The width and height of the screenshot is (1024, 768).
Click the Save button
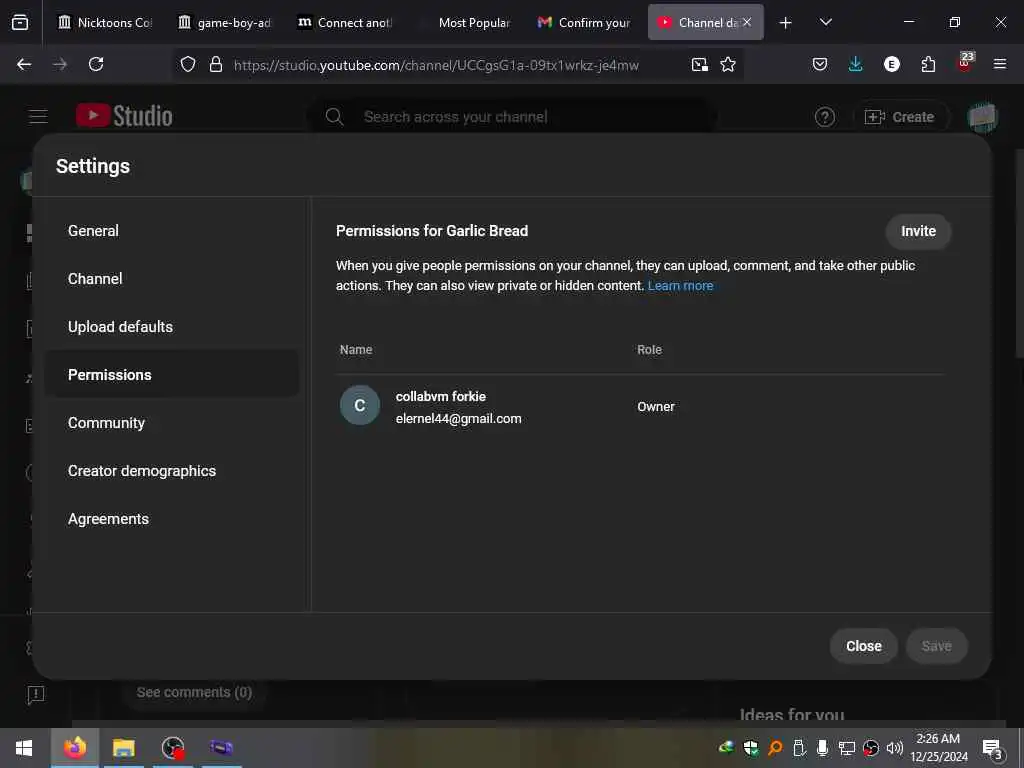936,646
